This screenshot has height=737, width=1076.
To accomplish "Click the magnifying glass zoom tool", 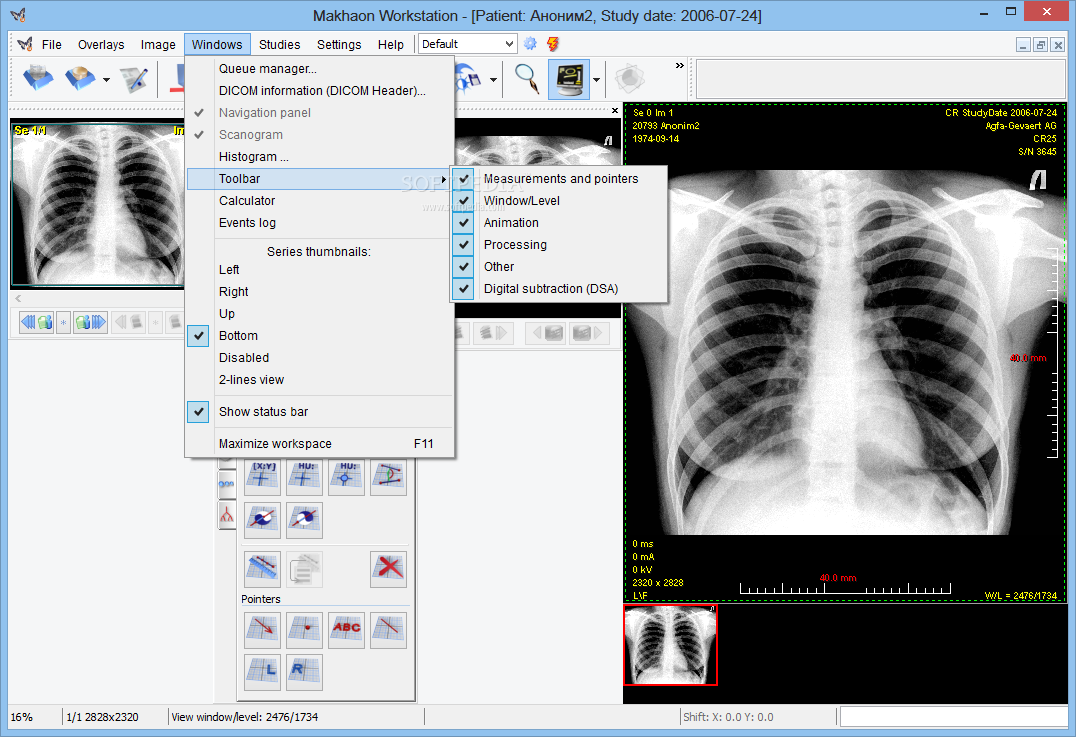I will pyautogui.click(x=526, y=79).
